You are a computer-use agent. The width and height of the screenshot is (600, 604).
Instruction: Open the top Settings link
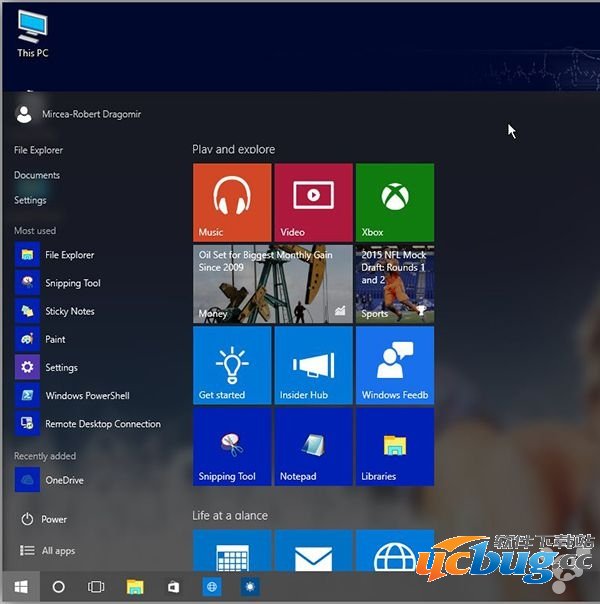pyautogui.click(x=30, y=200)
